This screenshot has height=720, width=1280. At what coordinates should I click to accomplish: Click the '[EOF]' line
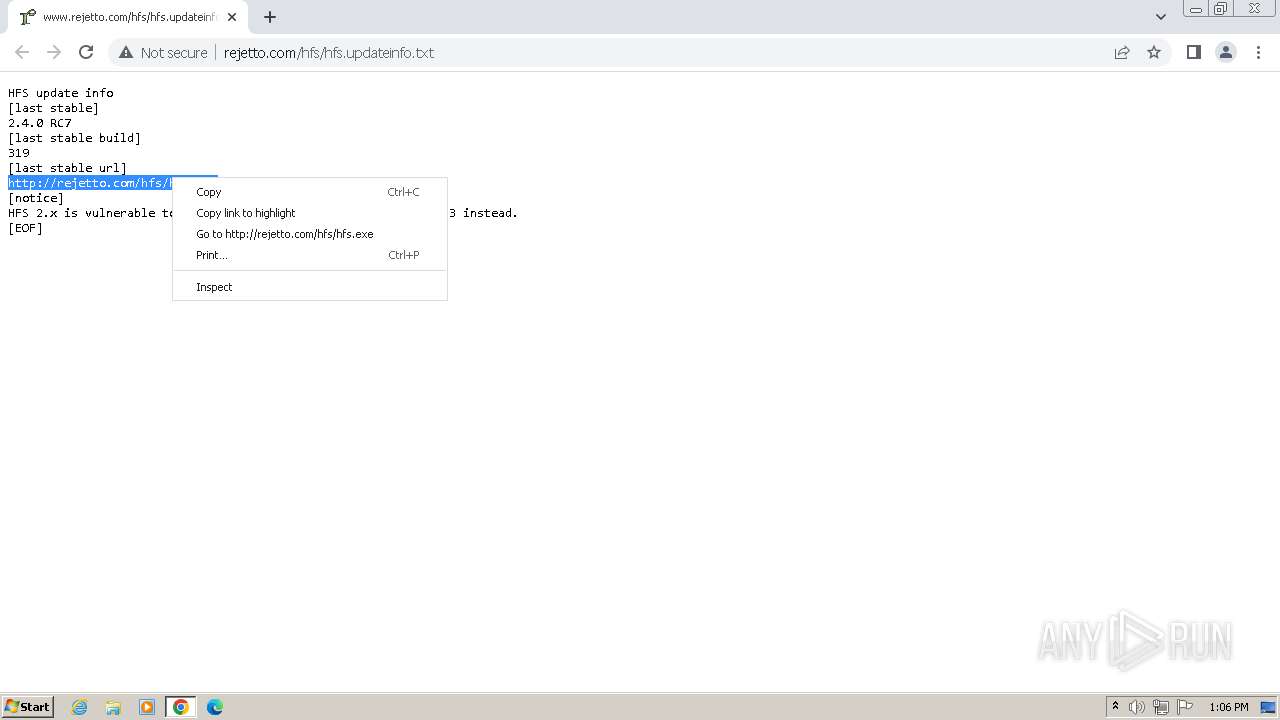pyautogui.click(x=26, y=228)
